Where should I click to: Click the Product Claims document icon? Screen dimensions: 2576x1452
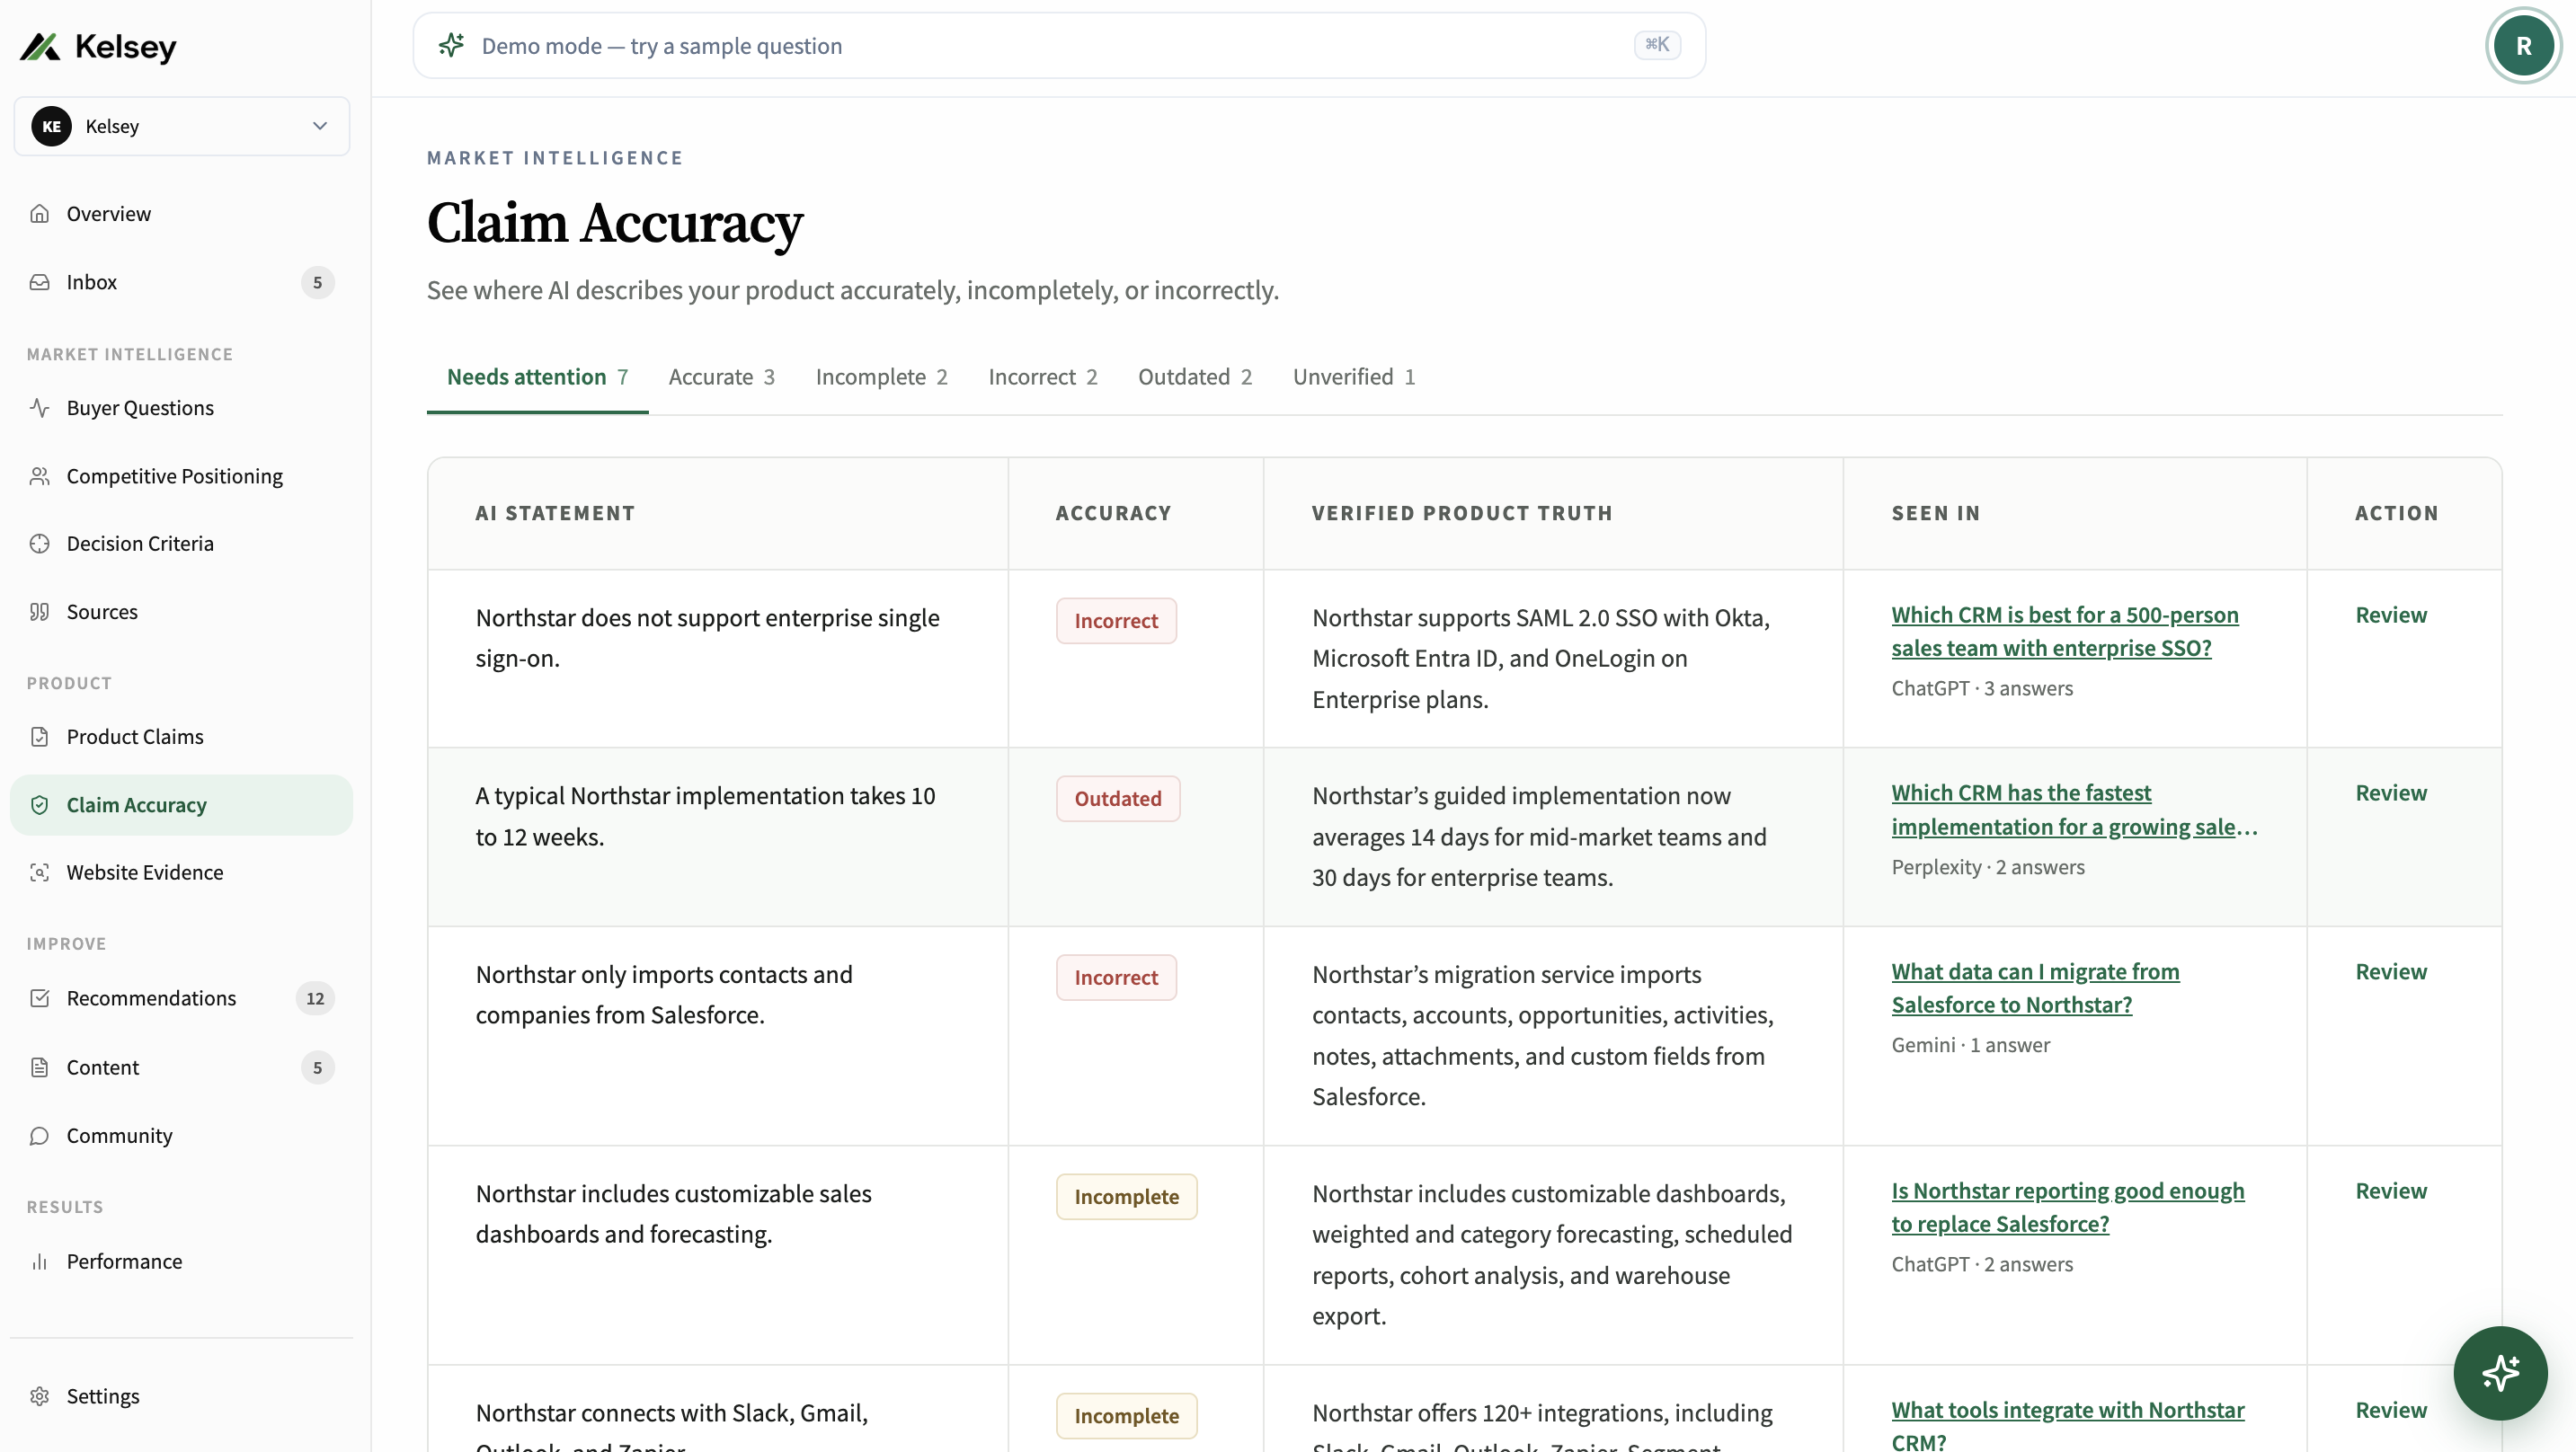point(40,737)
